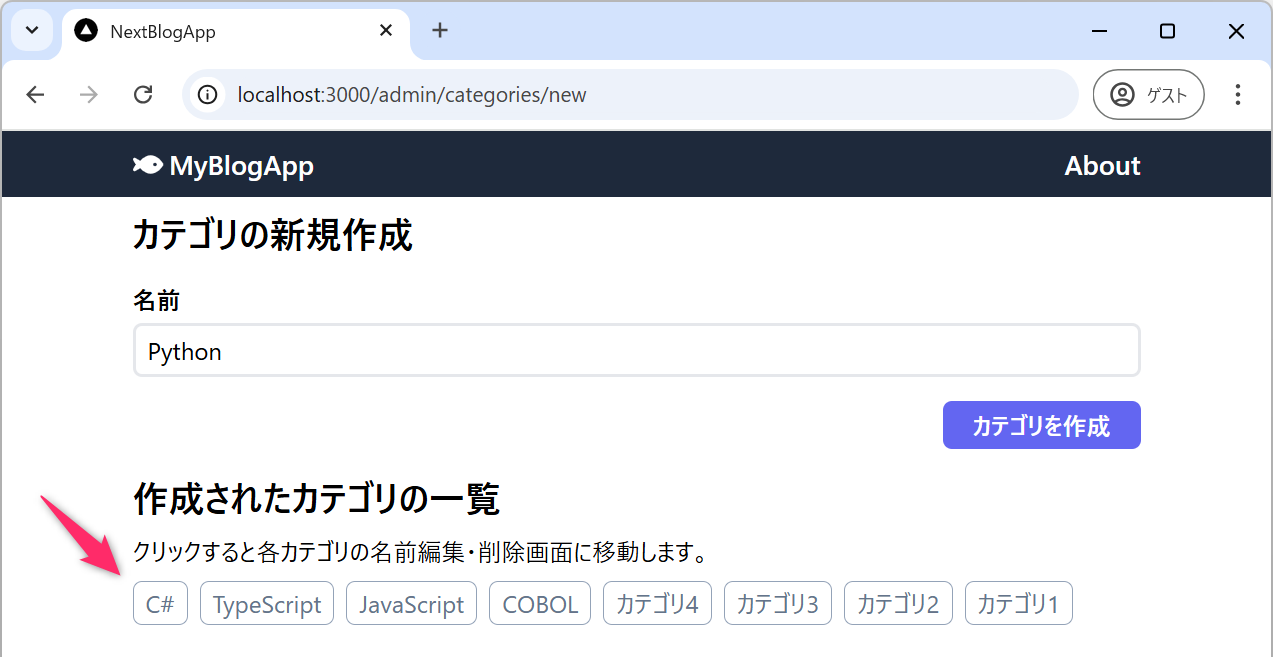Go to MyBlogApp home link
Screen dimensions: 1273x657
click(x=241, y=166)
